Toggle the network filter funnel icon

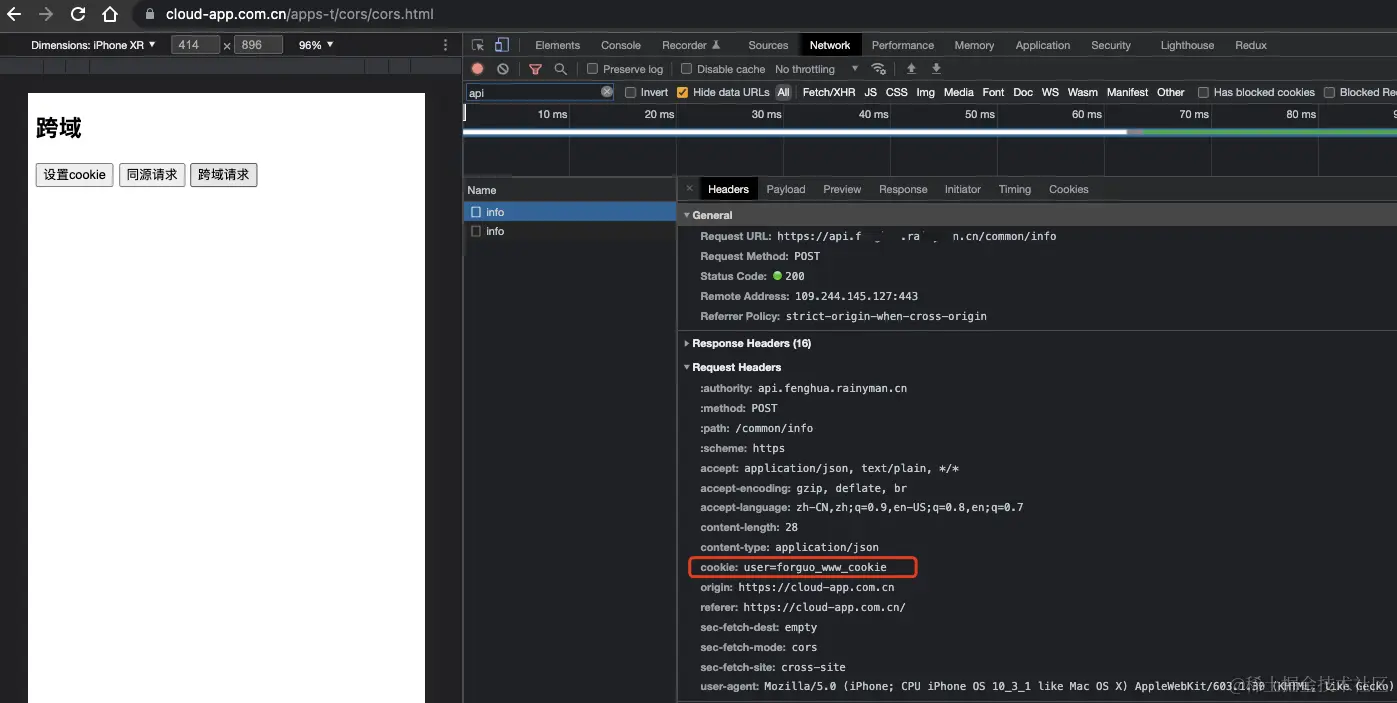[535, 69]
